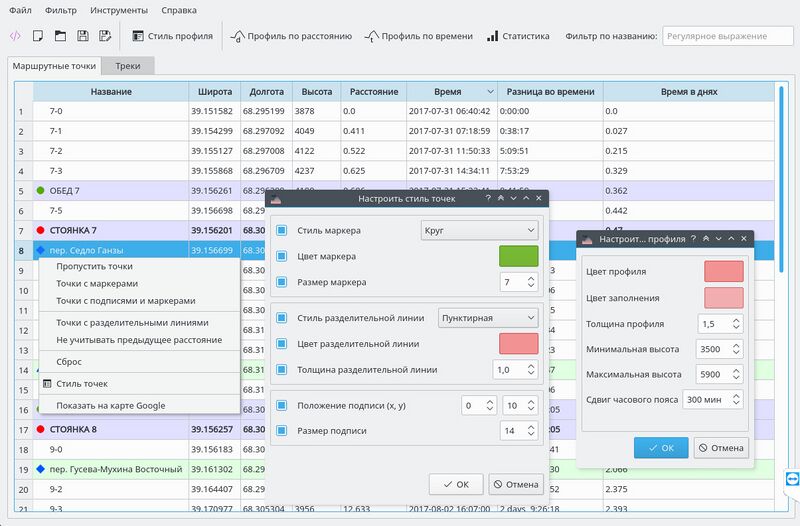Viewport: 800px width, 526px height.
Task: Open a file using the folder icon
Action: pyautogui.click(x=60, y=36)
